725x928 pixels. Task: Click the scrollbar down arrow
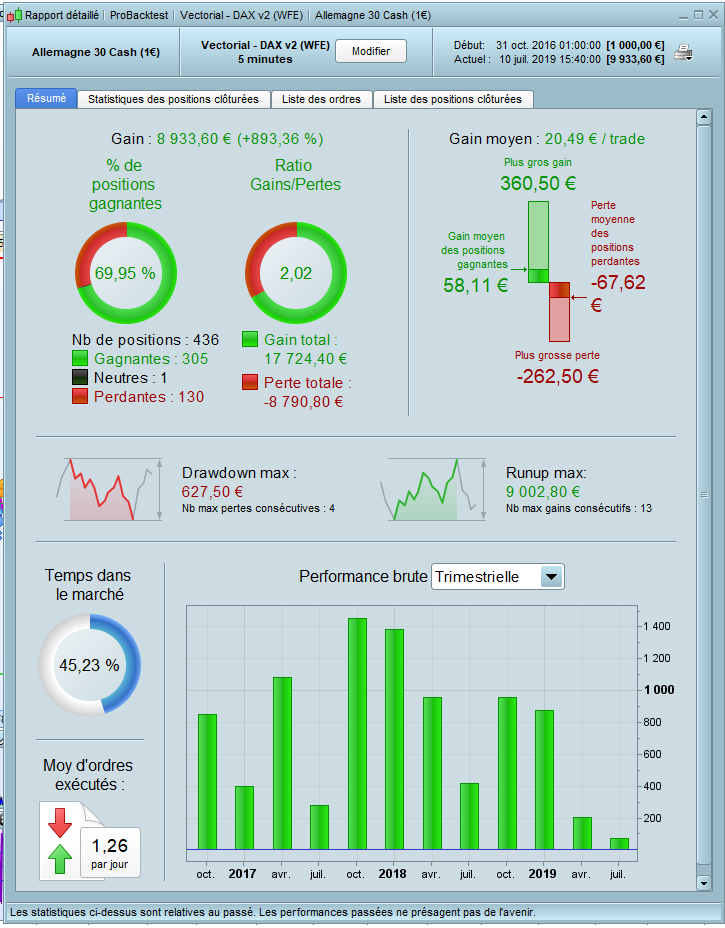(x=704, y=884)
